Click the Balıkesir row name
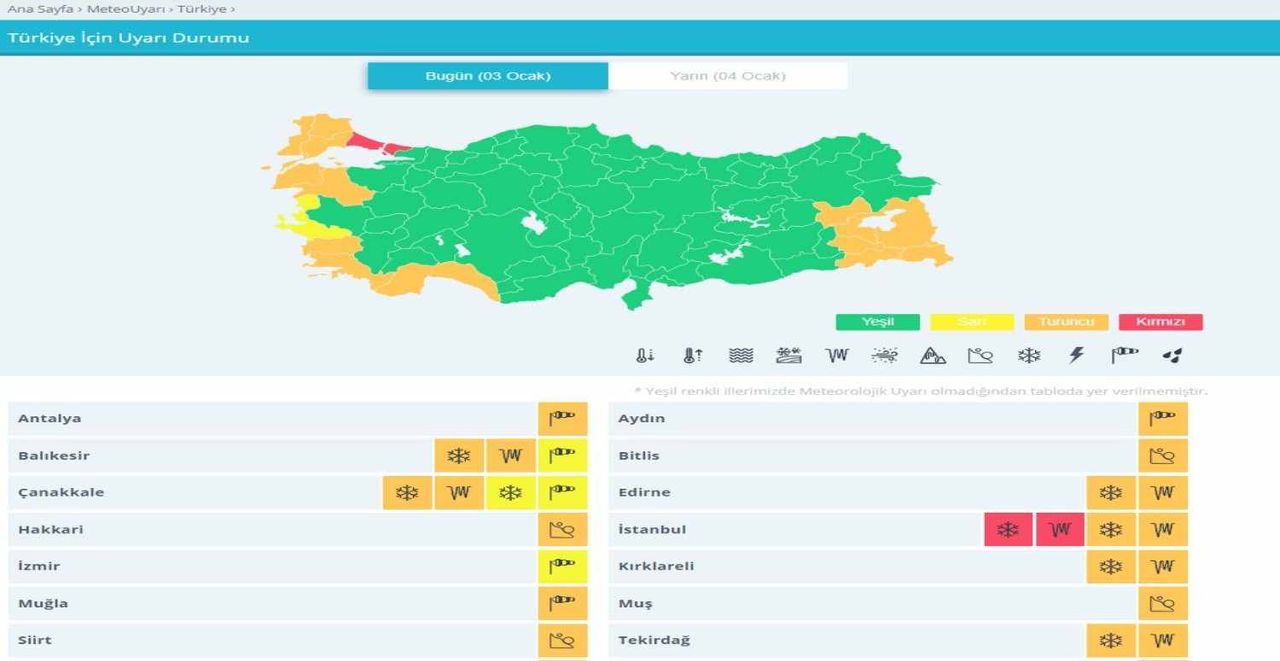The image size is (1280, 661). (54, 455)
